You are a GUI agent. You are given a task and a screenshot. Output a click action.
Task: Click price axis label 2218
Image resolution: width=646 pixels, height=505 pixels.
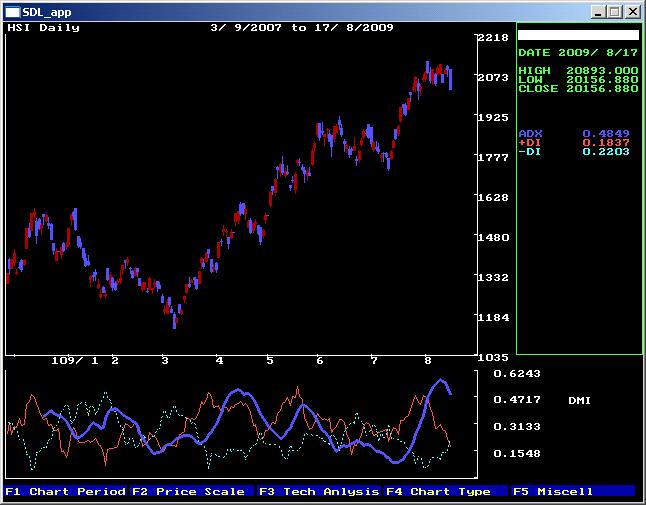click(493, 37)
